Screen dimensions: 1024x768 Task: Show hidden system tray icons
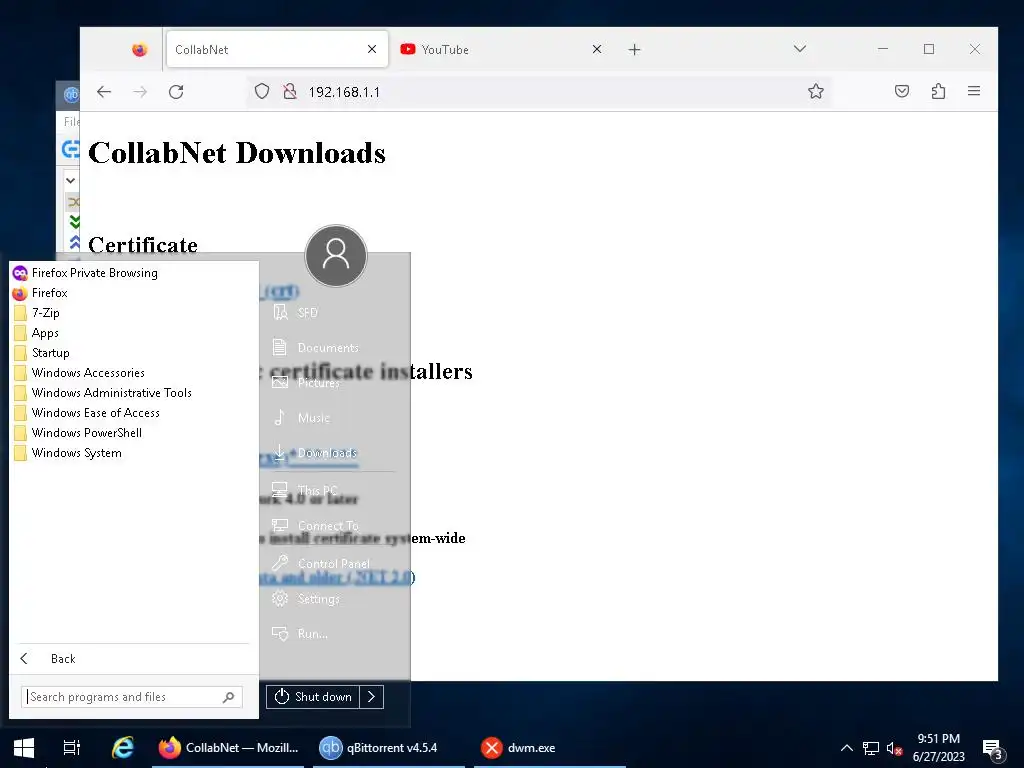pos(846,748)
